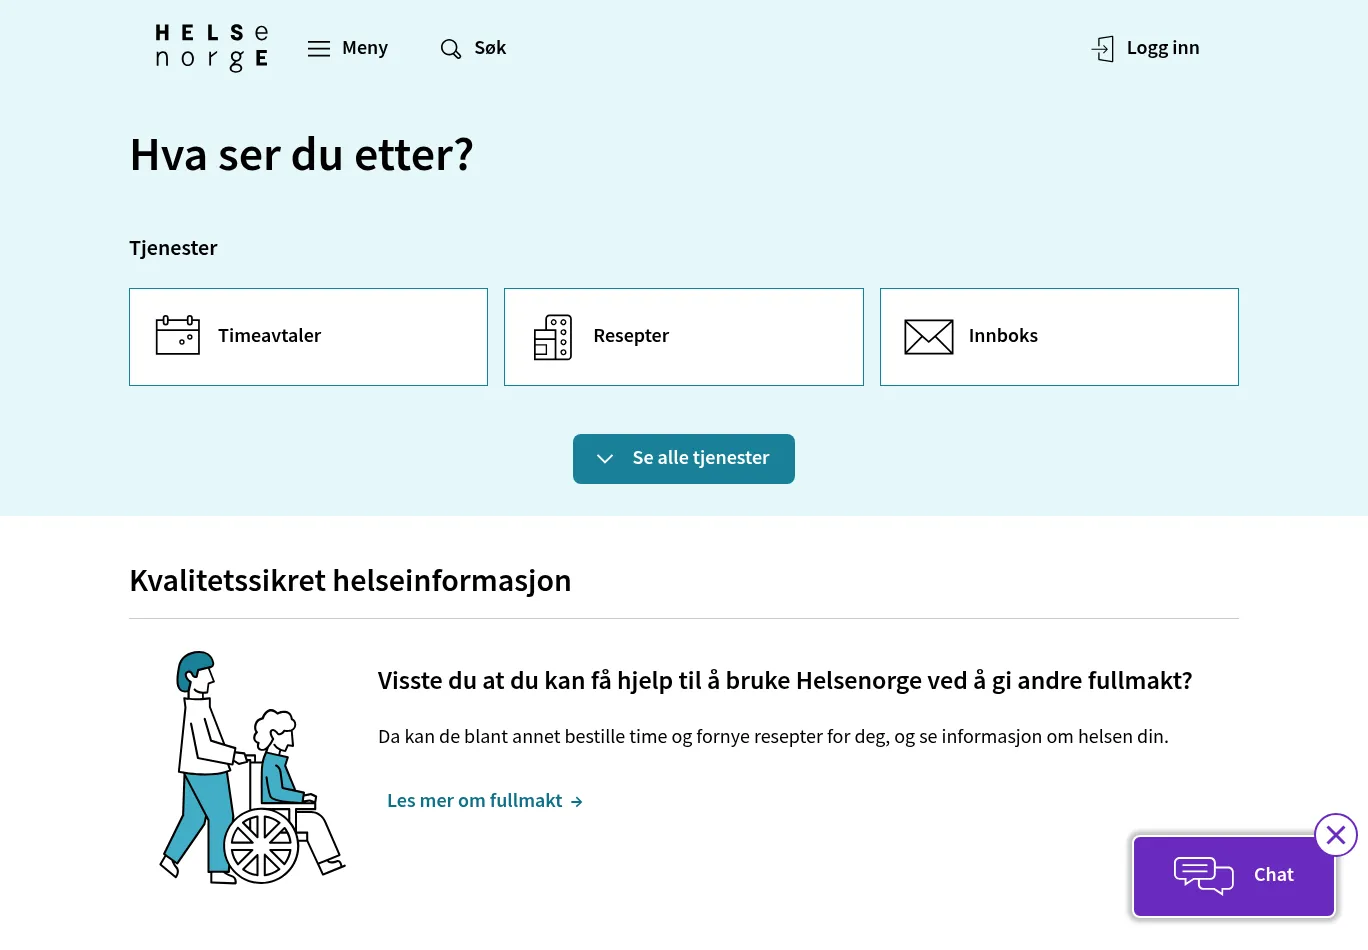Open the Meny navigation menu
Screen dimensions: 1368x950
click(364, 48)
